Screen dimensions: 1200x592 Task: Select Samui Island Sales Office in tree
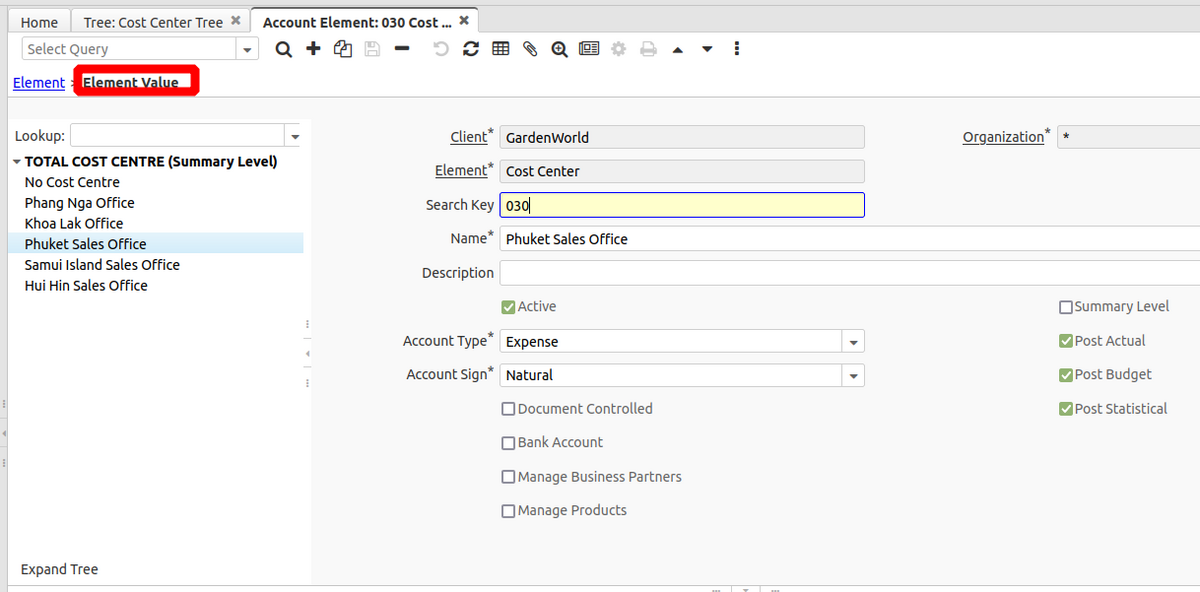coord(102,265)
